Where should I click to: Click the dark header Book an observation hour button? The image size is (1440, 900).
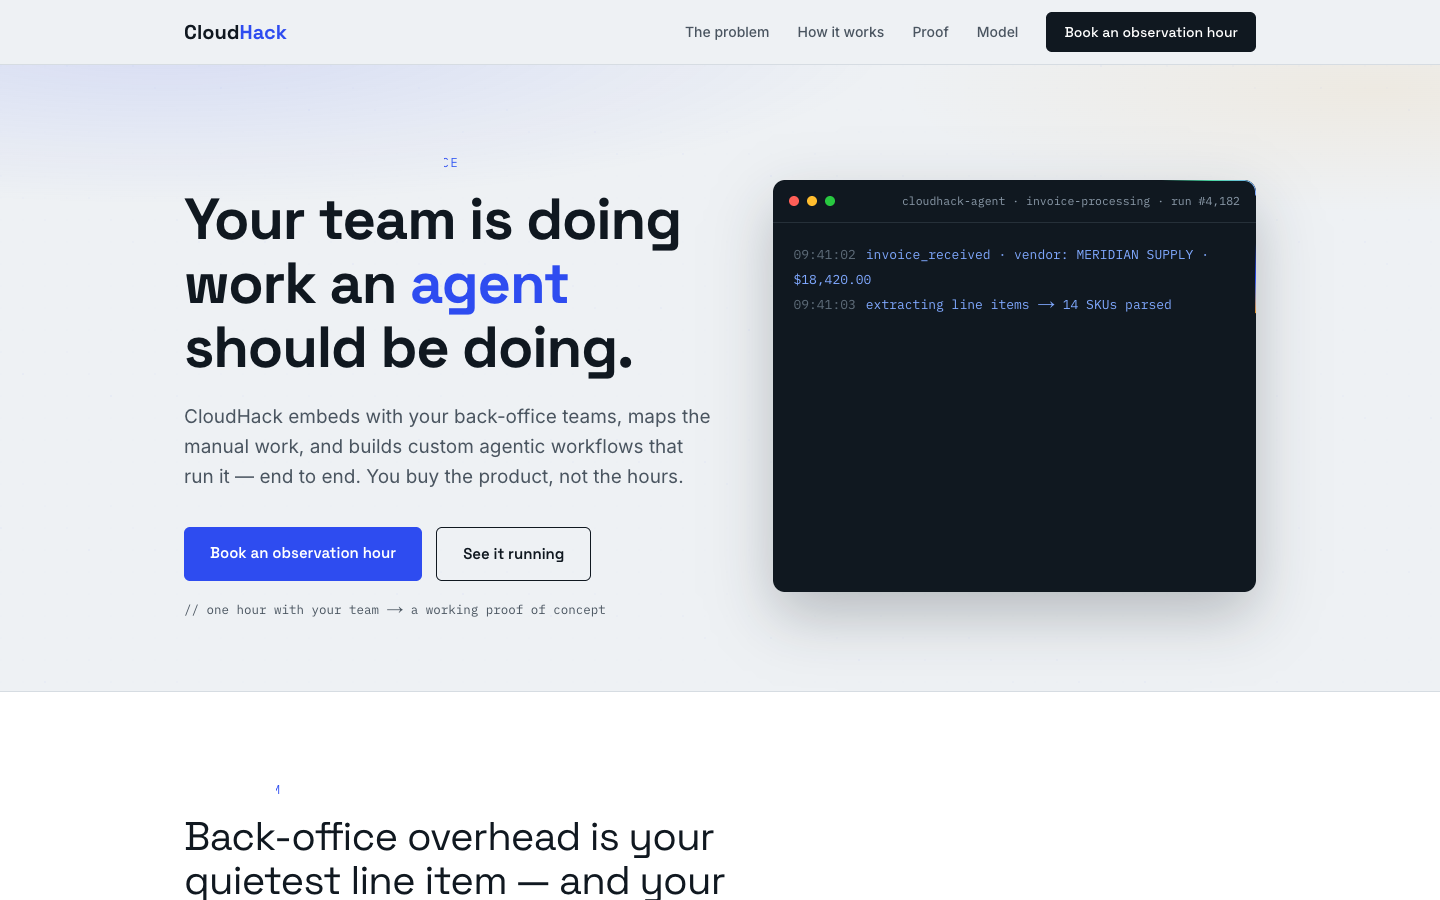coord(1151,32)
